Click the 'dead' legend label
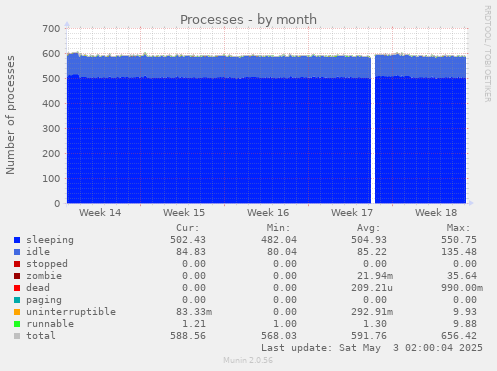Viewport: 497px width, 371px height. tap(38, 288)
